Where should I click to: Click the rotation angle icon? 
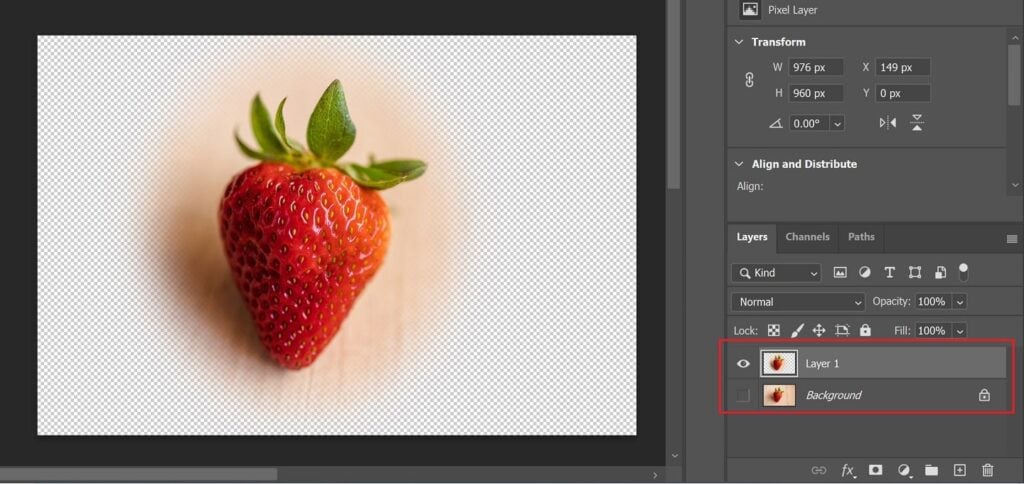(x=776, y=123)
